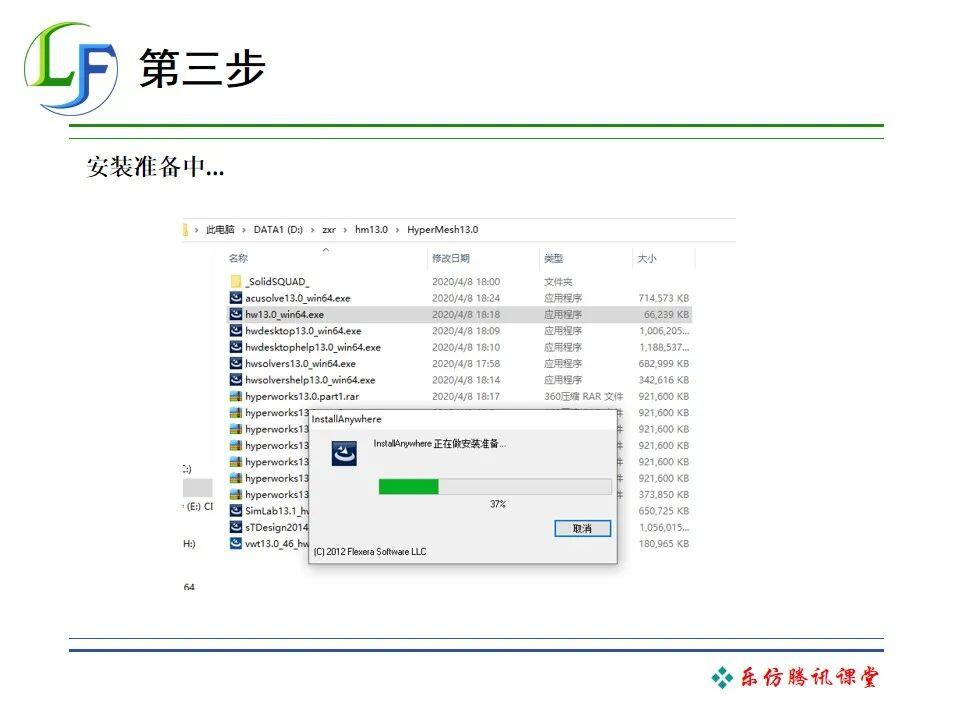
Task: Click the InstallAnywhere dialog logo icon
Action: click(x=344, y=454)
